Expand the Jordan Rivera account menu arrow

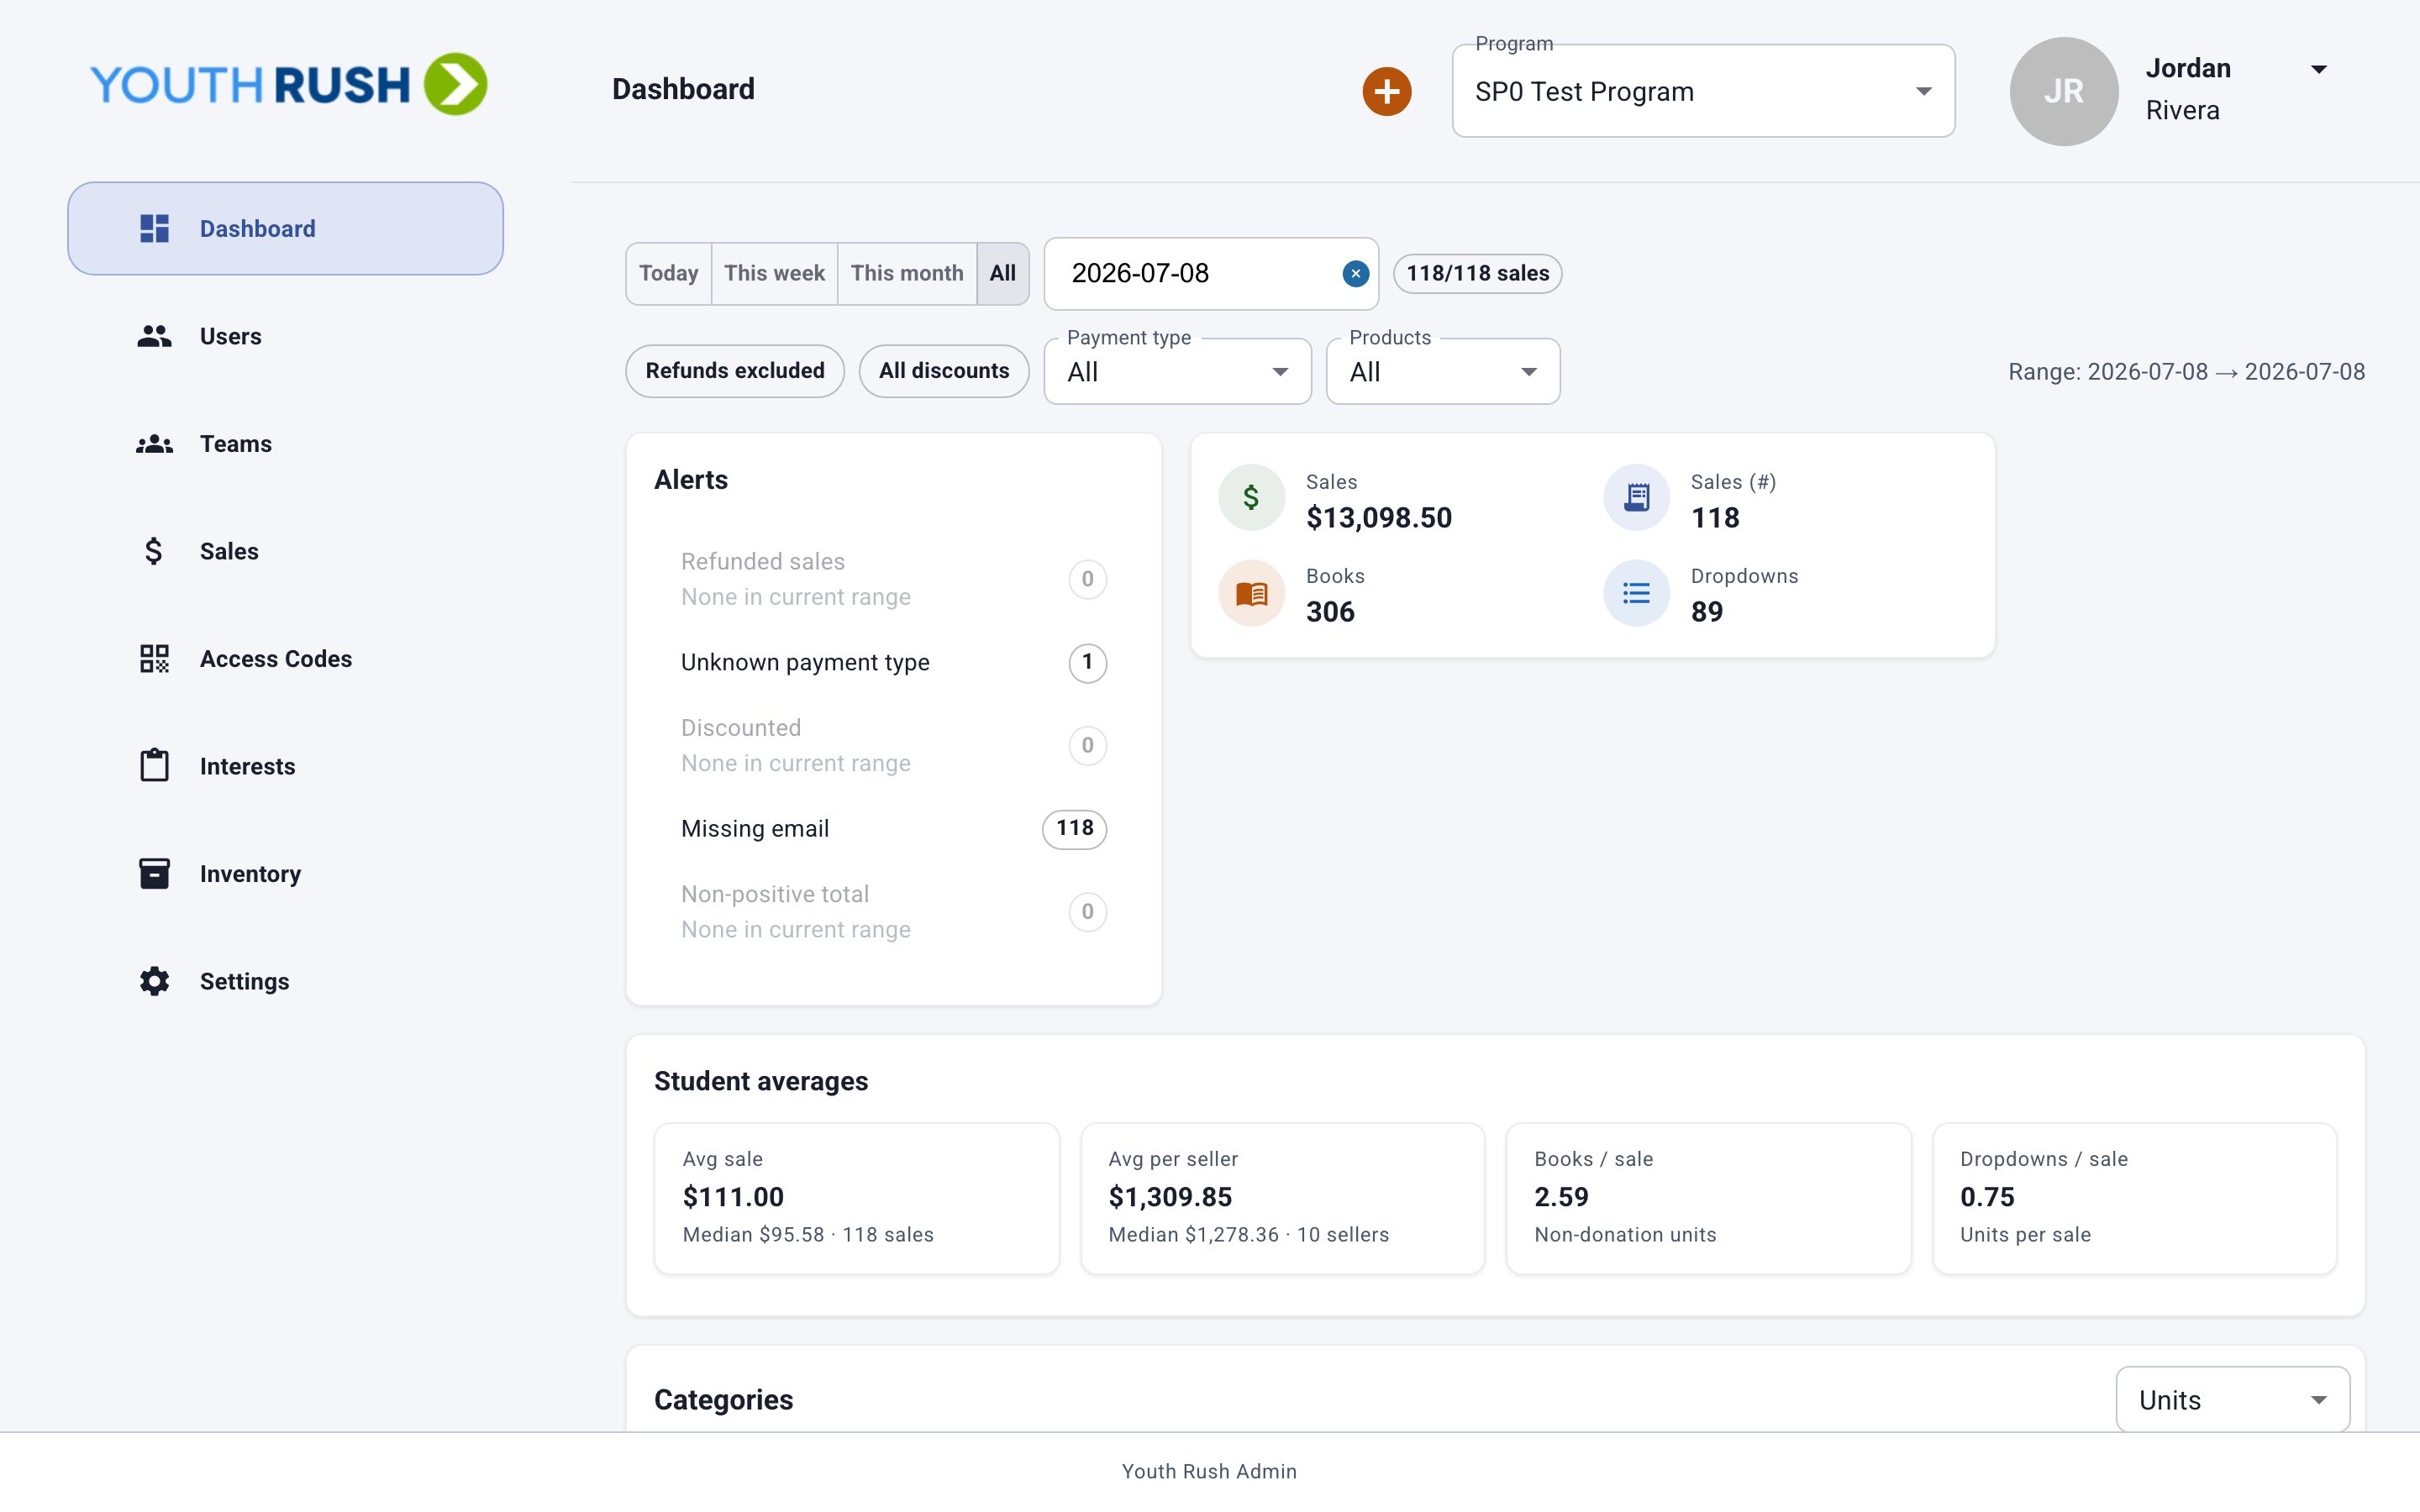click(2319, 69)
